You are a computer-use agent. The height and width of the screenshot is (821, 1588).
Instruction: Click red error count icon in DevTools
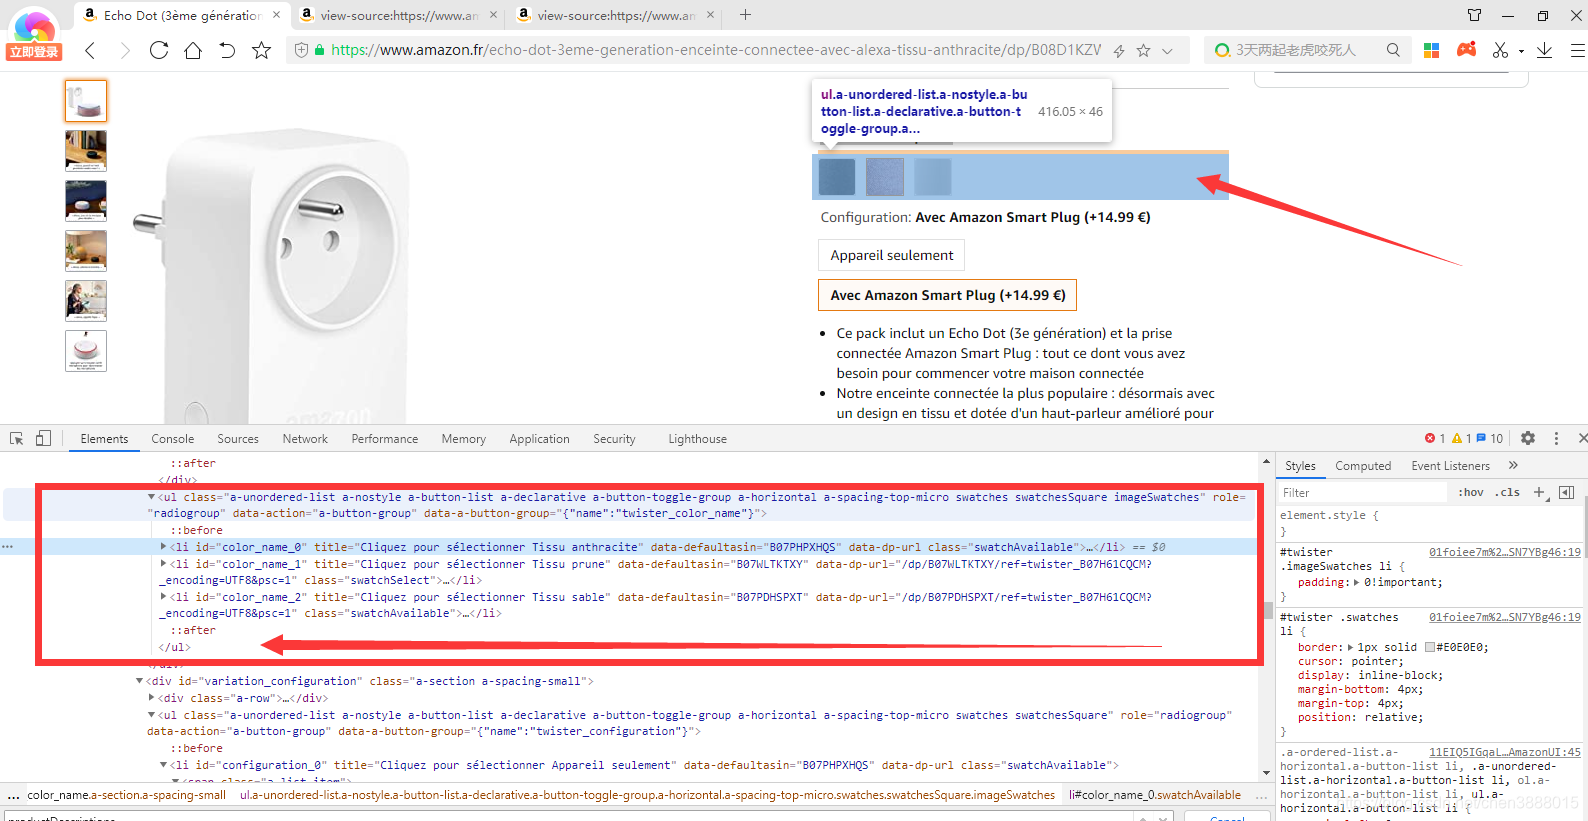coord(1430,438)
